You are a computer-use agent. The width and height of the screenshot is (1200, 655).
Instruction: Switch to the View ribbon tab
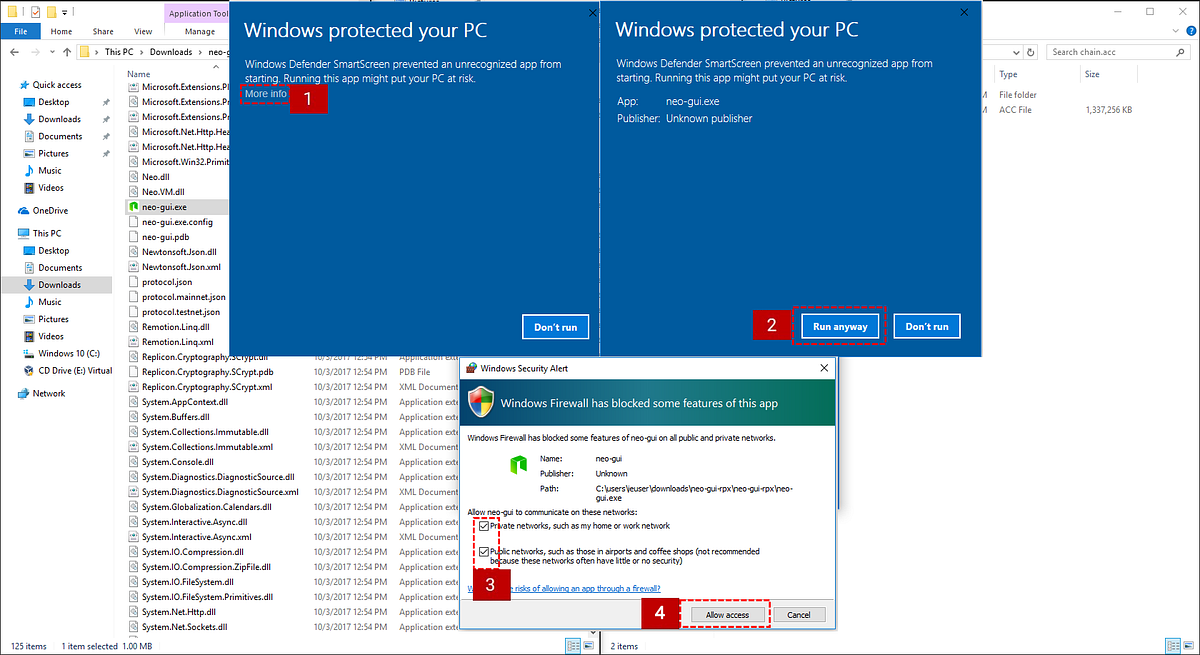(x=143, y=31)
